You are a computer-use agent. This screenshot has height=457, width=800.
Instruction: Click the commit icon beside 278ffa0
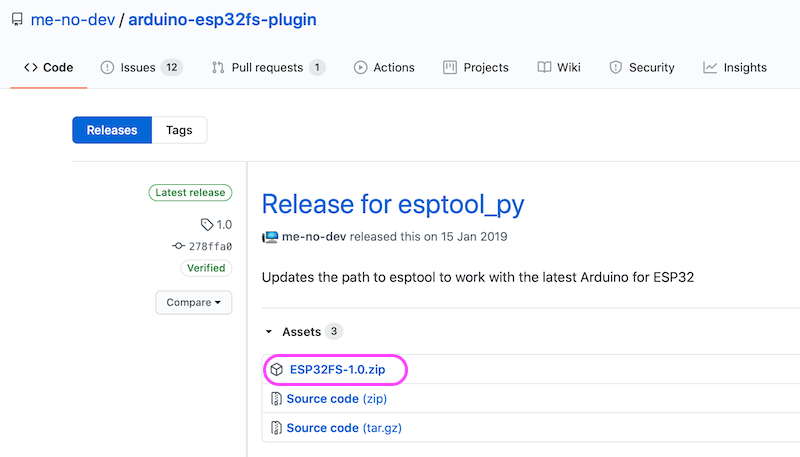coord(178,246)
